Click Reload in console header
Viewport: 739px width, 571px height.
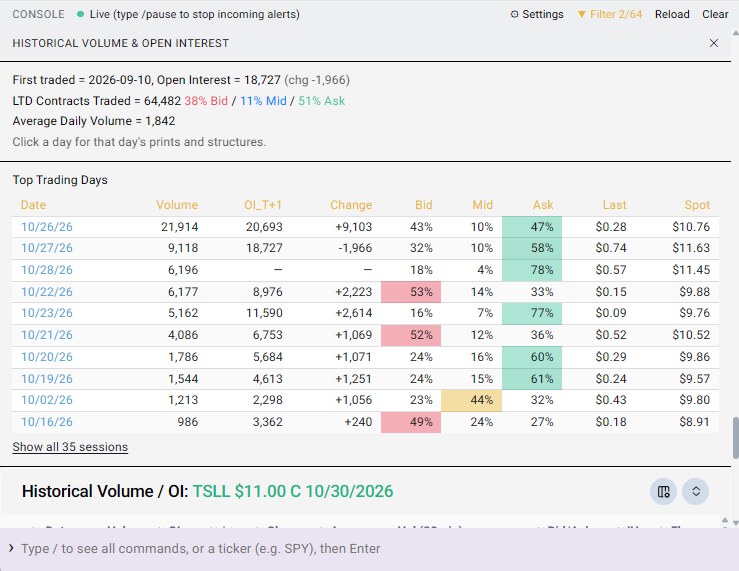pos(672,14)
